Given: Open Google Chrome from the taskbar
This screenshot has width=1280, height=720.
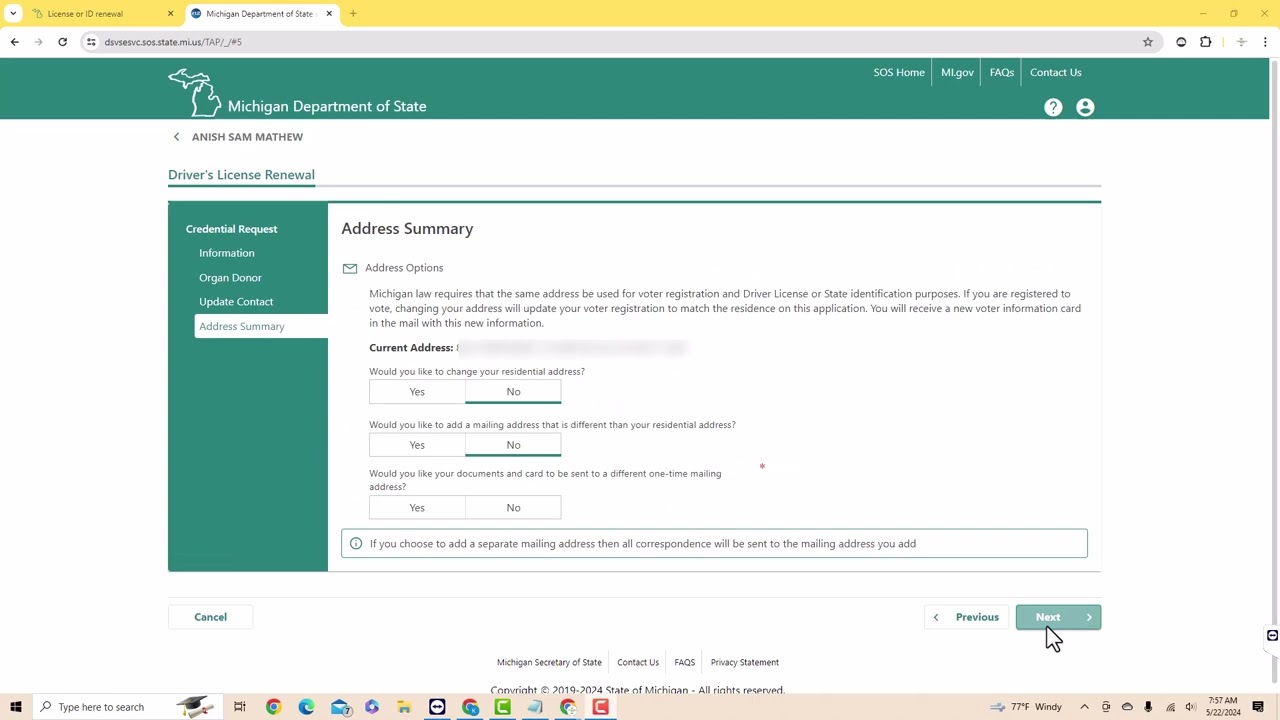Looking at the screenshot, I should click(273, 707).
